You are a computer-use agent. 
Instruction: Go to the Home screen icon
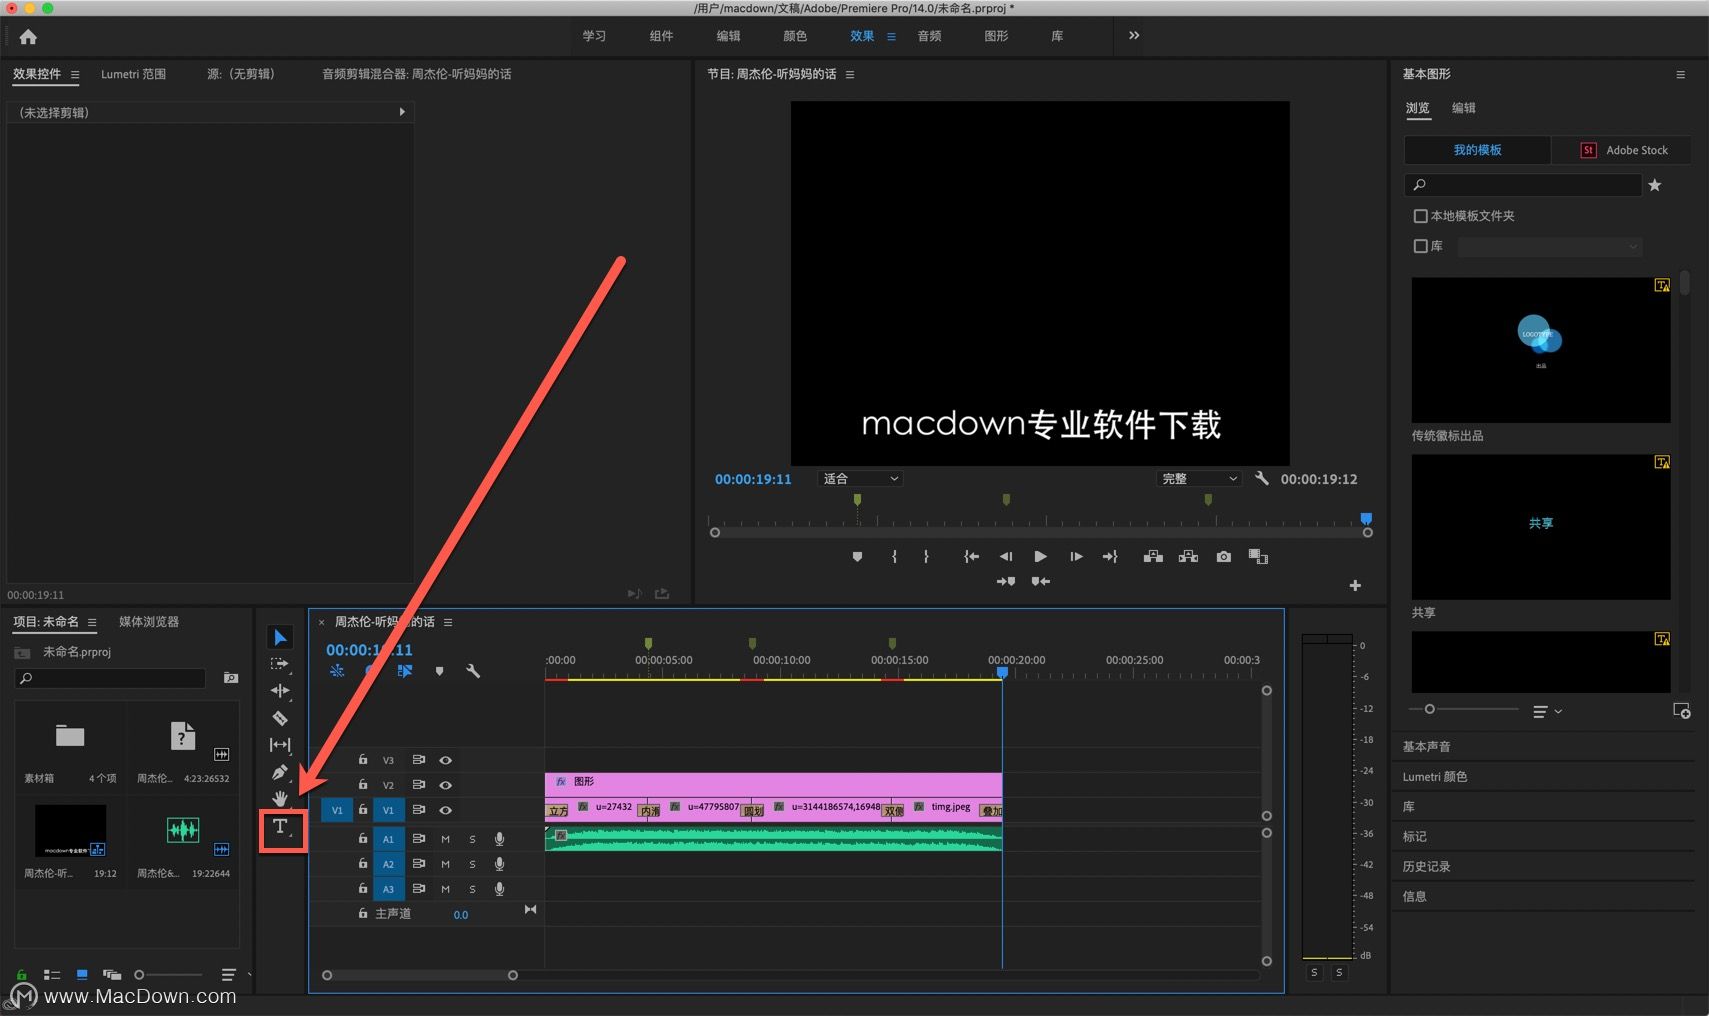click(28, 37)
